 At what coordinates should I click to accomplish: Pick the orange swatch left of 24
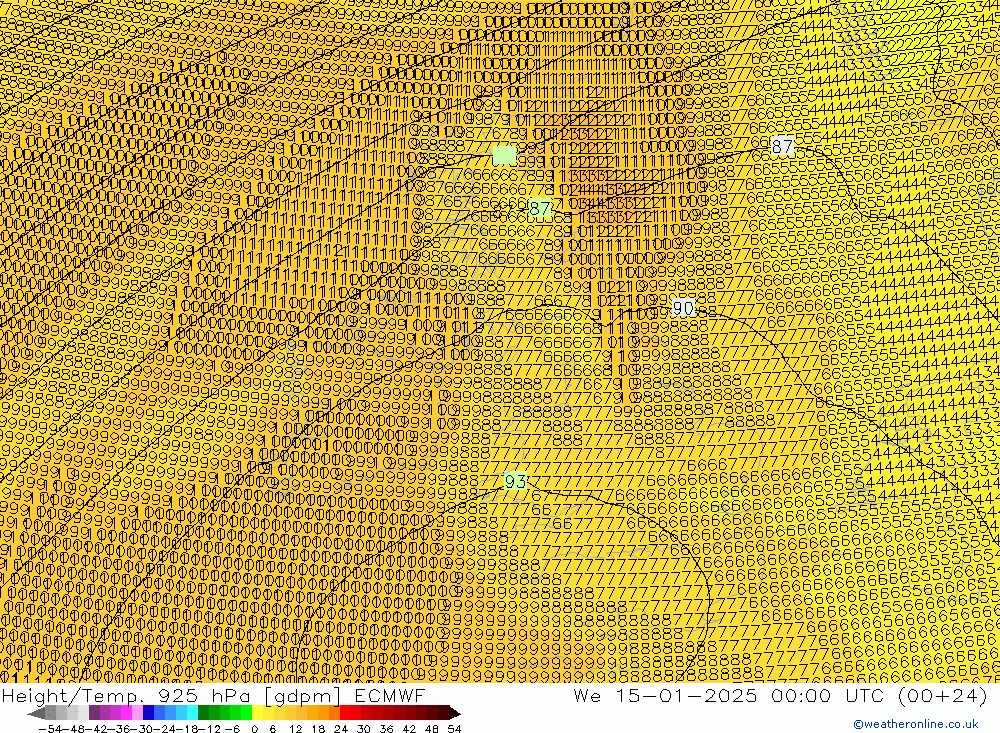coord(334,713)
